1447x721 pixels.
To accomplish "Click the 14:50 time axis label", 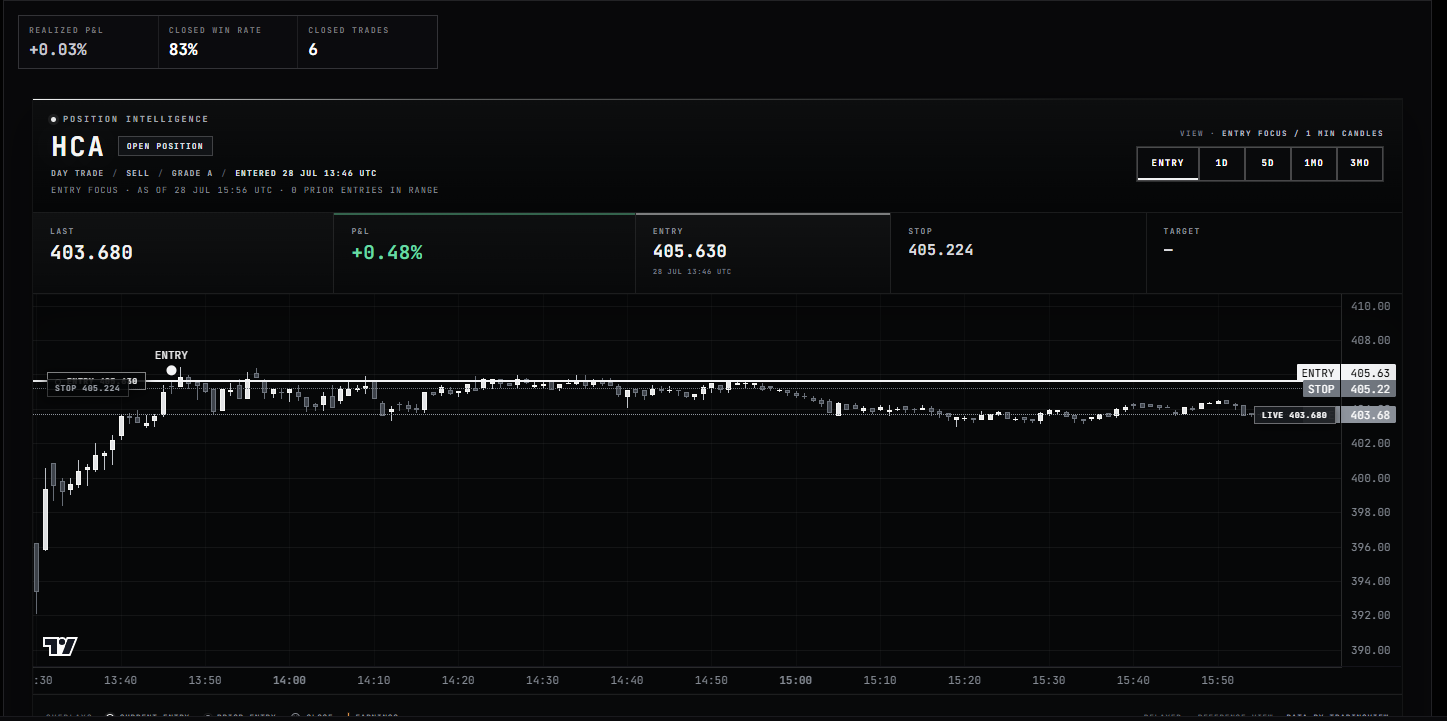I will 711,680.
